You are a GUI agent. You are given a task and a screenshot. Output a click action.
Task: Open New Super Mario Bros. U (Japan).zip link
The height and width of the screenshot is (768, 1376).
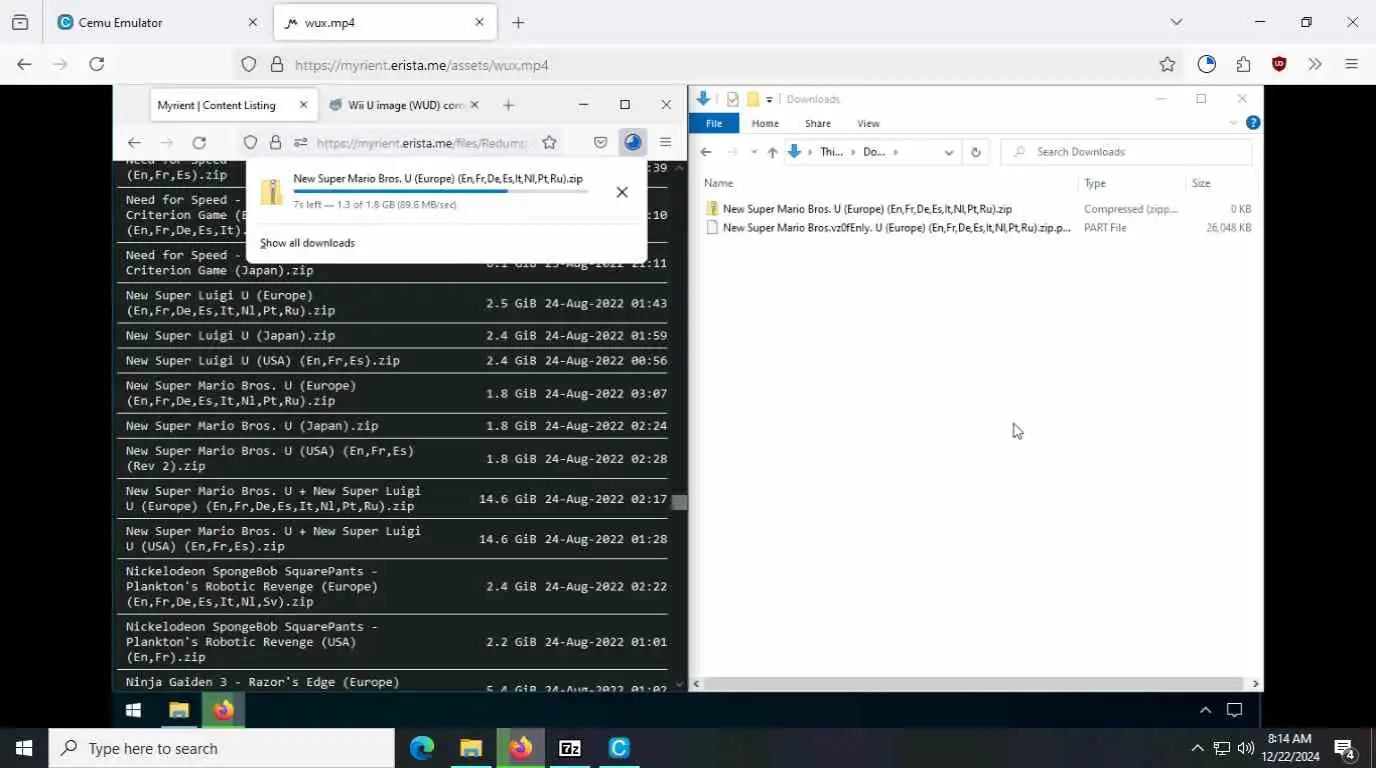coord(252,426)
